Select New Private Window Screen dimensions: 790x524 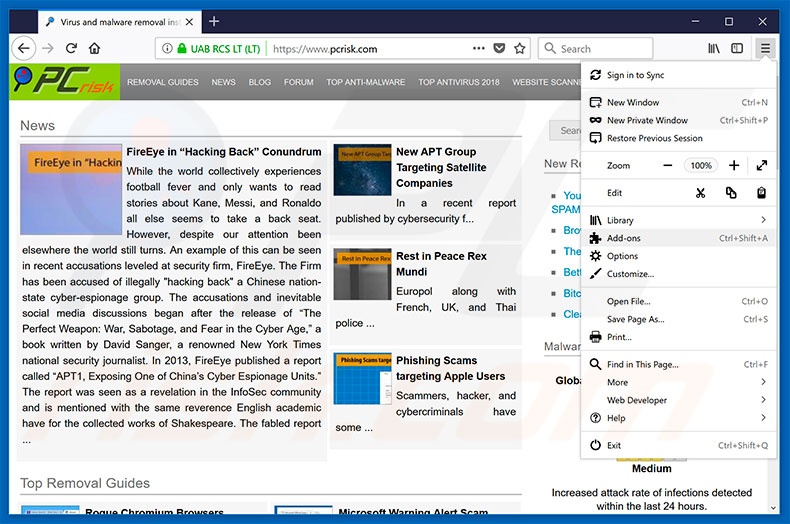[647, 120]
